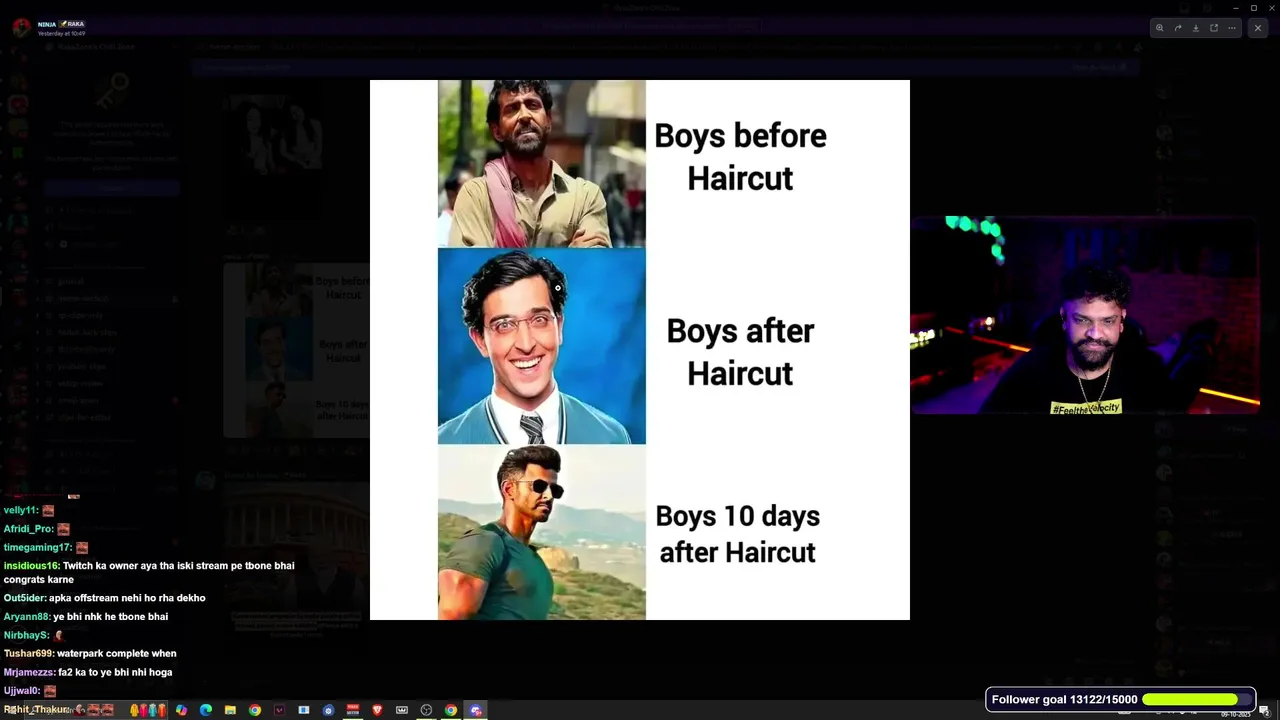Open the Chrome icon next to Discord
This screenshot has height=720, width=1280.
451,710
